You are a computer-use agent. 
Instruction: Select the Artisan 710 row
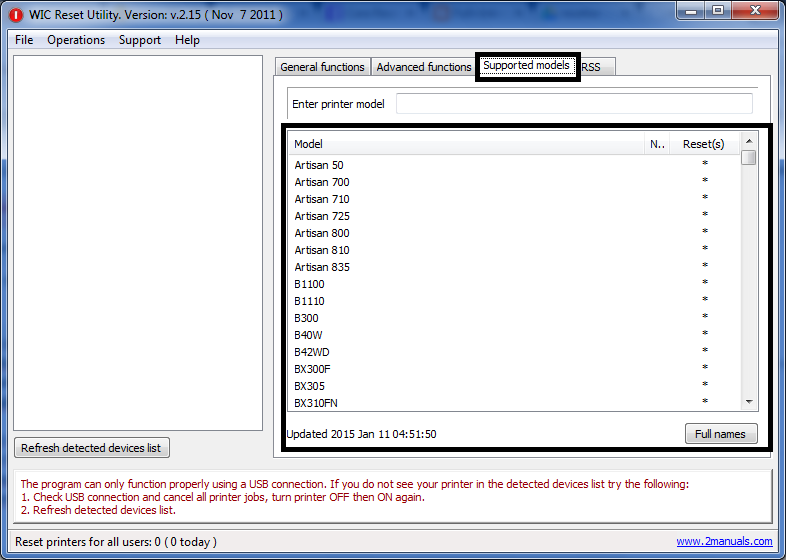point(514,199)
